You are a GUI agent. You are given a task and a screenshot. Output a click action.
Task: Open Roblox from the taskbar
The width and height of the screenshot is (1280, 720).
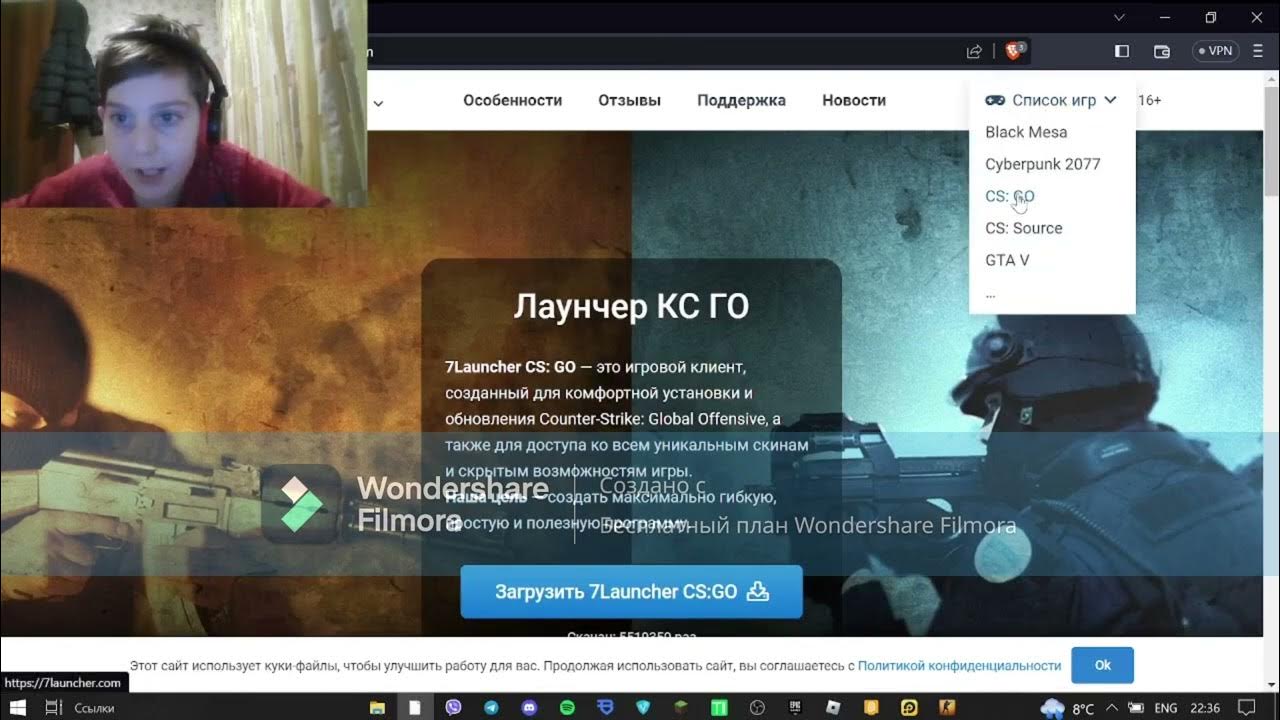[833, 707]
